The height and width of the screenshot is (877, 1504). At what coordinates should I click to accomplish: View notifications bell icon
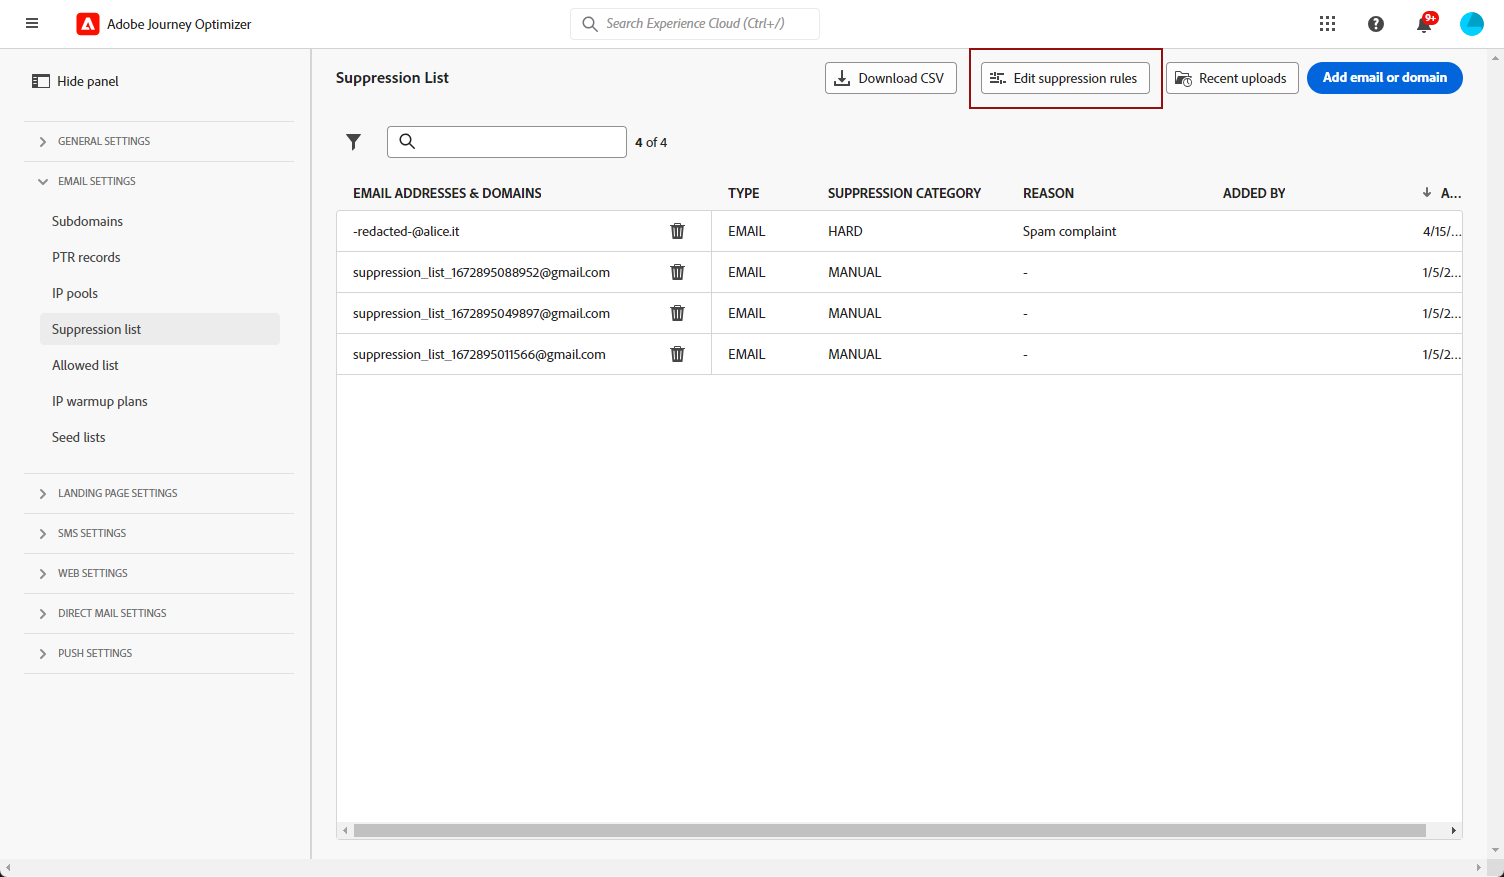pyautogui.click(x=1425, y=23)
